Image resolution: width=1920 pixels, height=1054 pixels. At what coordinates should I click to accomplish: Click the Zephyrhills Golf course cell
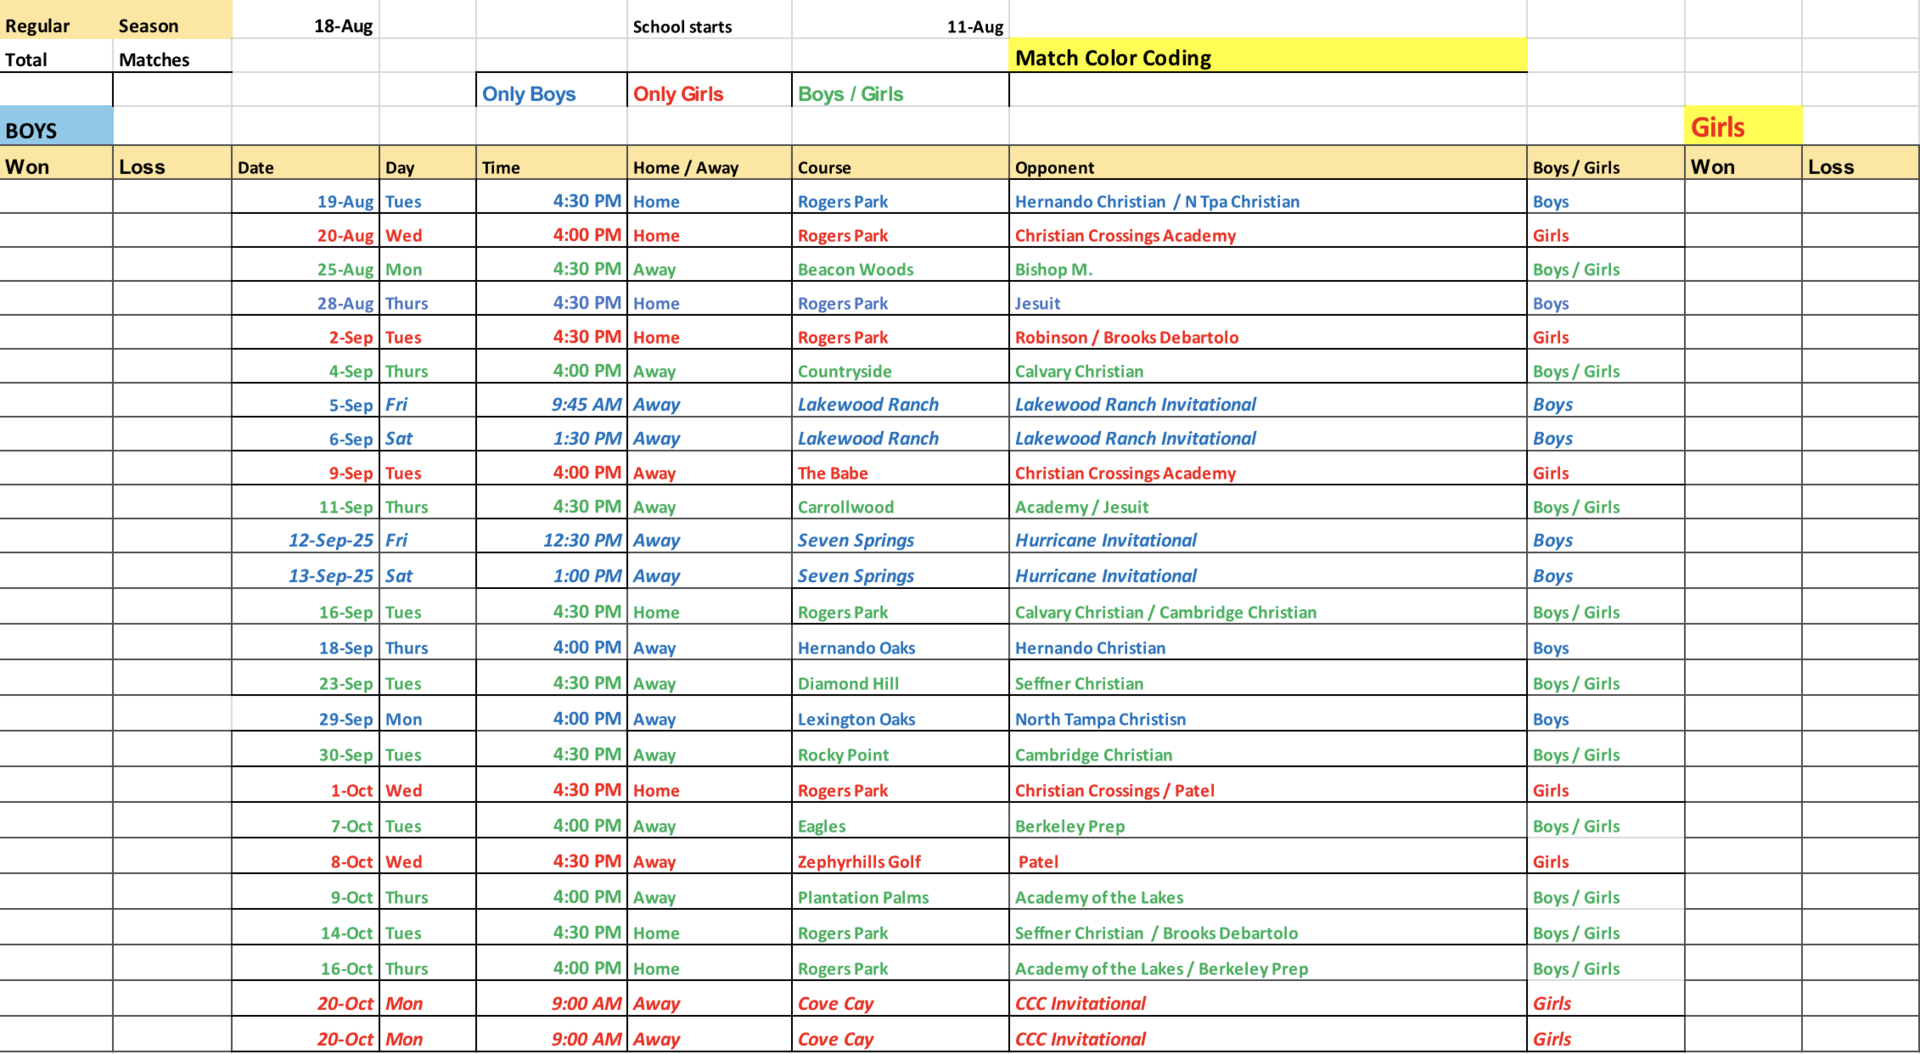pyautogui.click(x=859, y=861)
